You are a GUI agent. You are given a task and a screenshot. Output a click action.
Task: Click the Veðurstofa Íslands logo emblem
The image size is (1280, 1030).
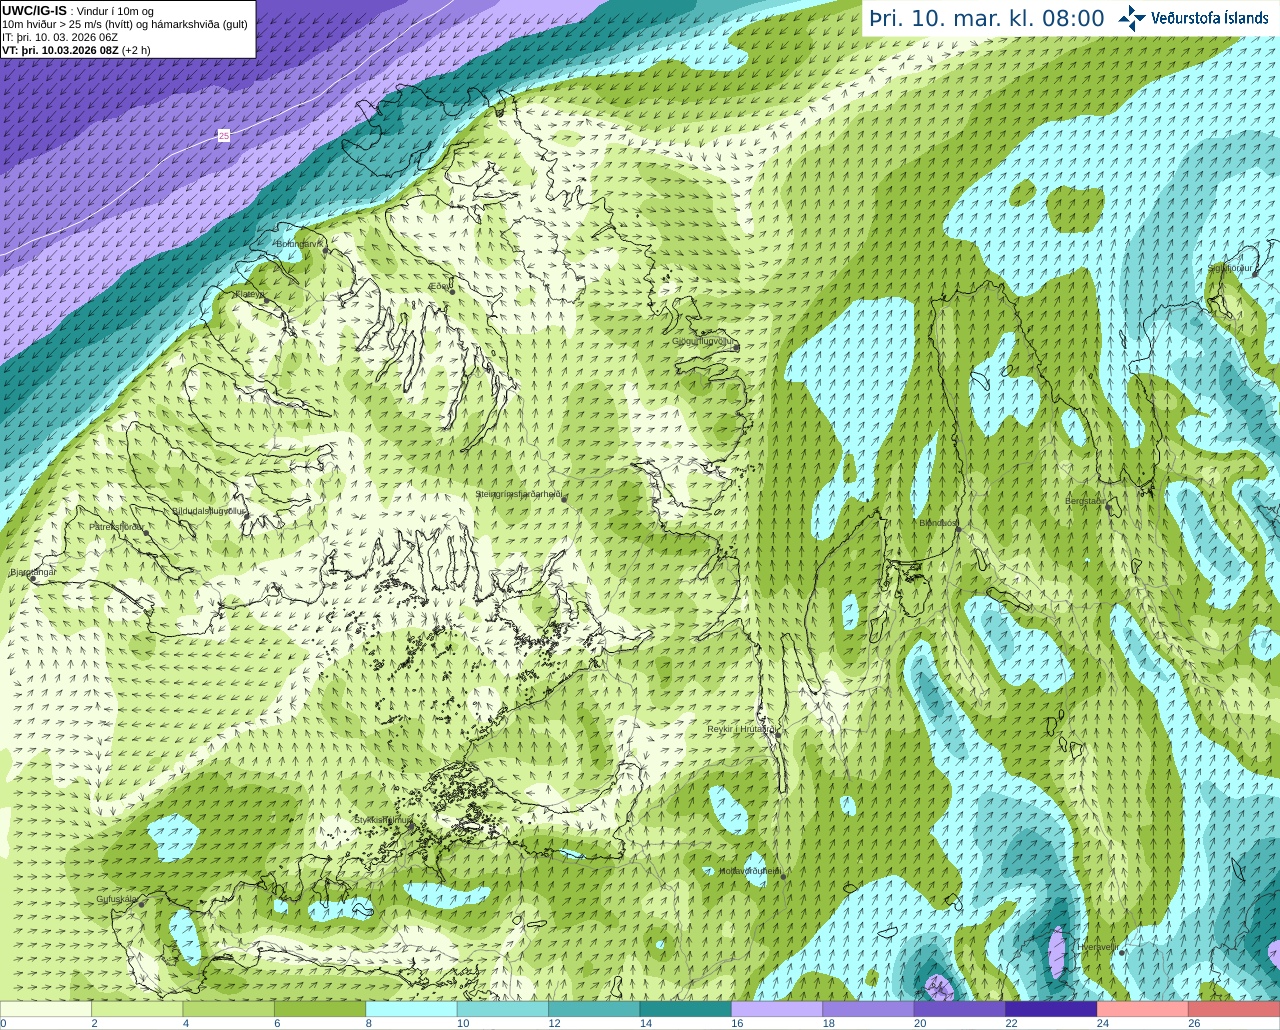coord(1132,18)
